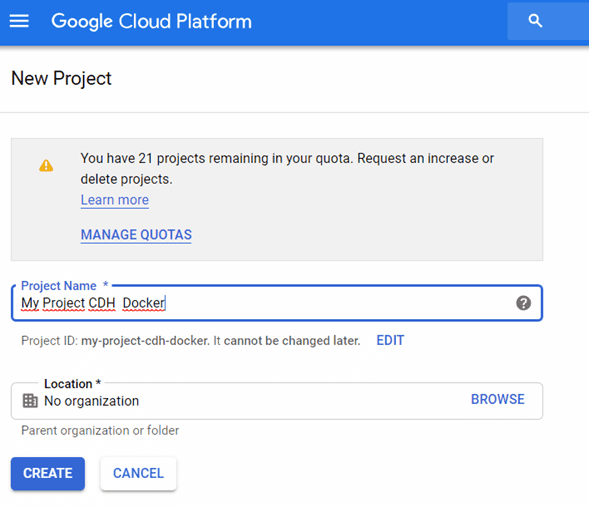Click the my-project-cdh-docker Project ID text
589x507 pixels.
point(145,341)
